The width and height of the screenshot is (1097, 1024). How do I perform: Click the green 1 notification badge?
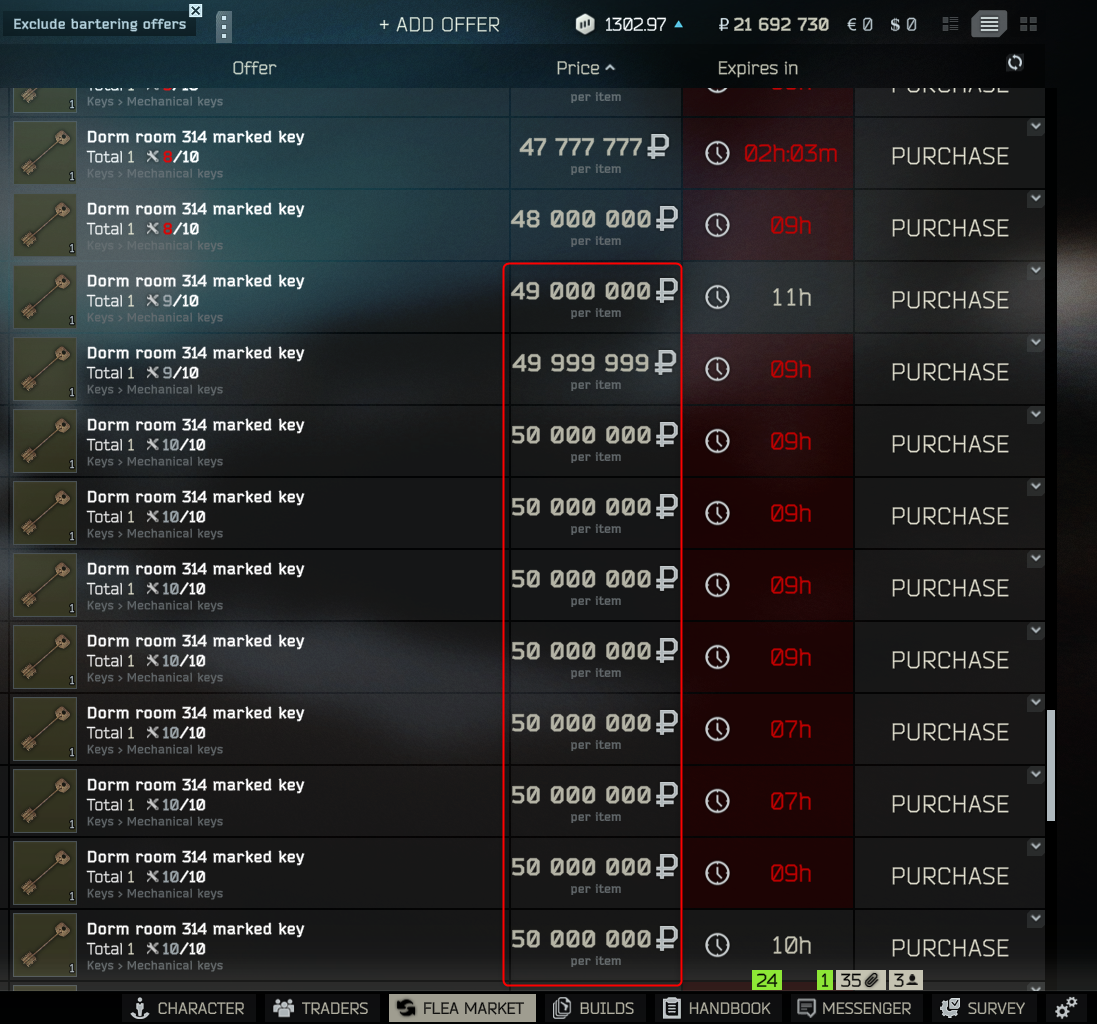[825, 980]
